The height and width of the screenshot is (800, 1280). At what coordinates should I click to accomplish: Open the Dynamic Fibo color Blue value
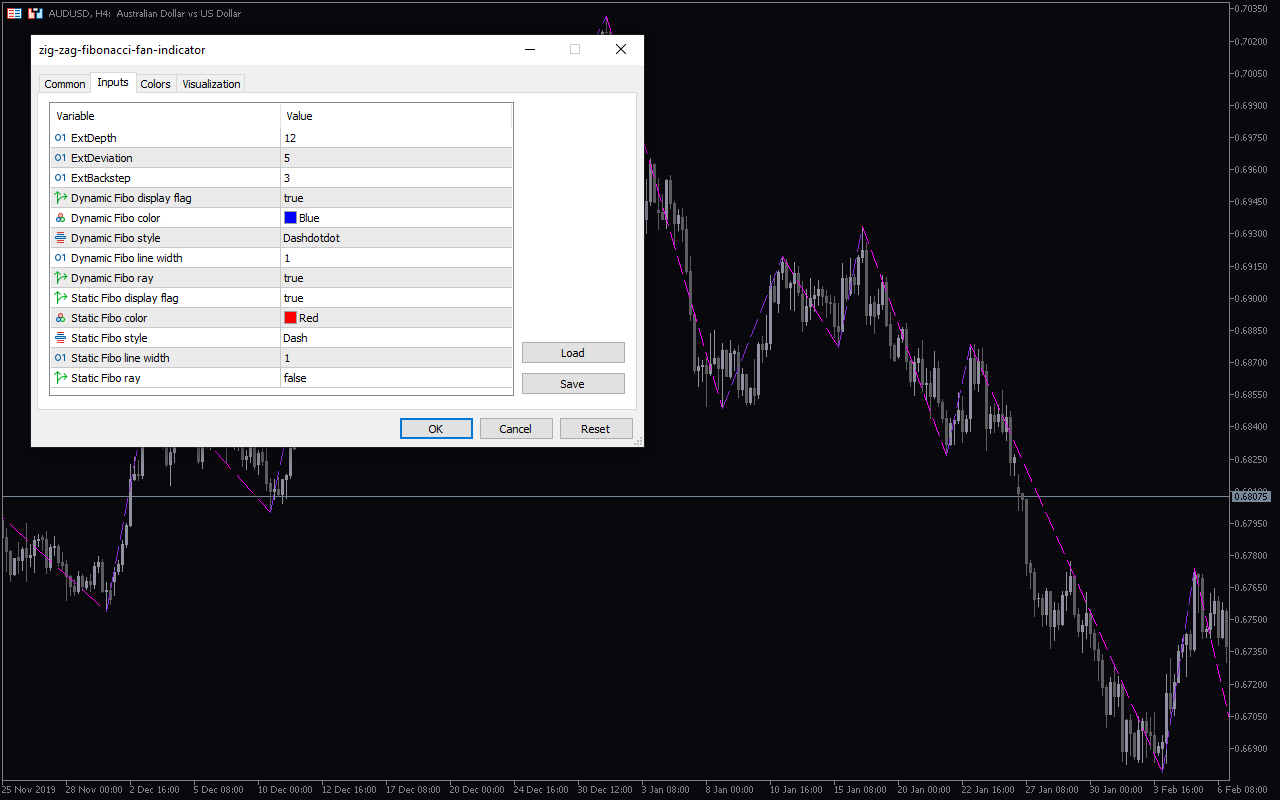point(309,218)
